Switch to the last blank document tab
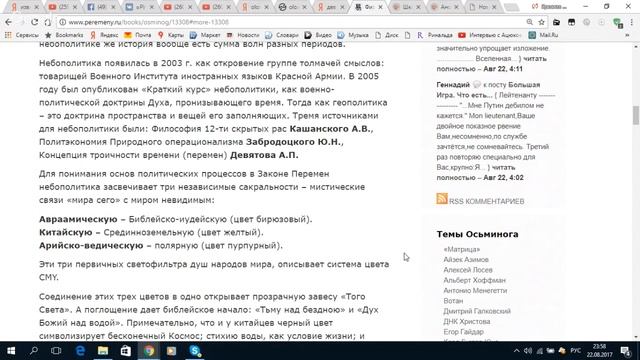Image resolution: width=640 pixels, height=360 pixels. (x=483, y=7)
